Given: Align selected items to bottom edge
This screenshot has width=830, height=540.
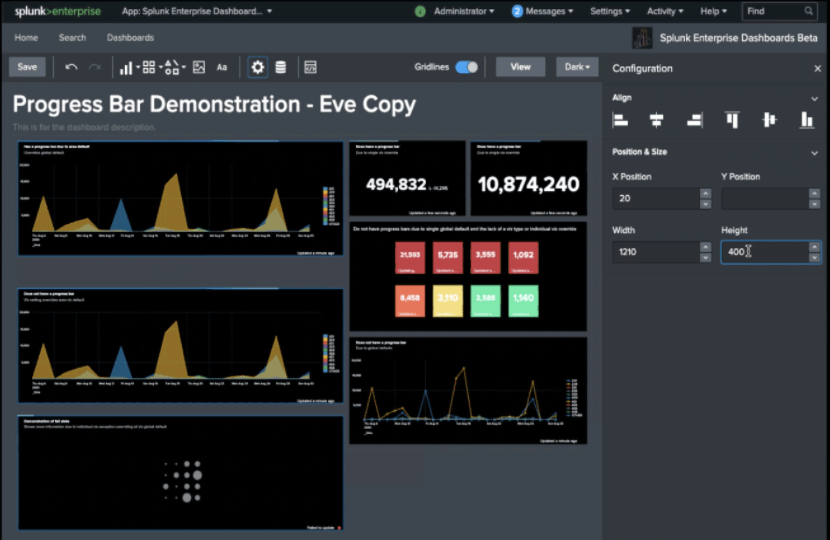Looking at the screenshot, I should pos(806,120).
